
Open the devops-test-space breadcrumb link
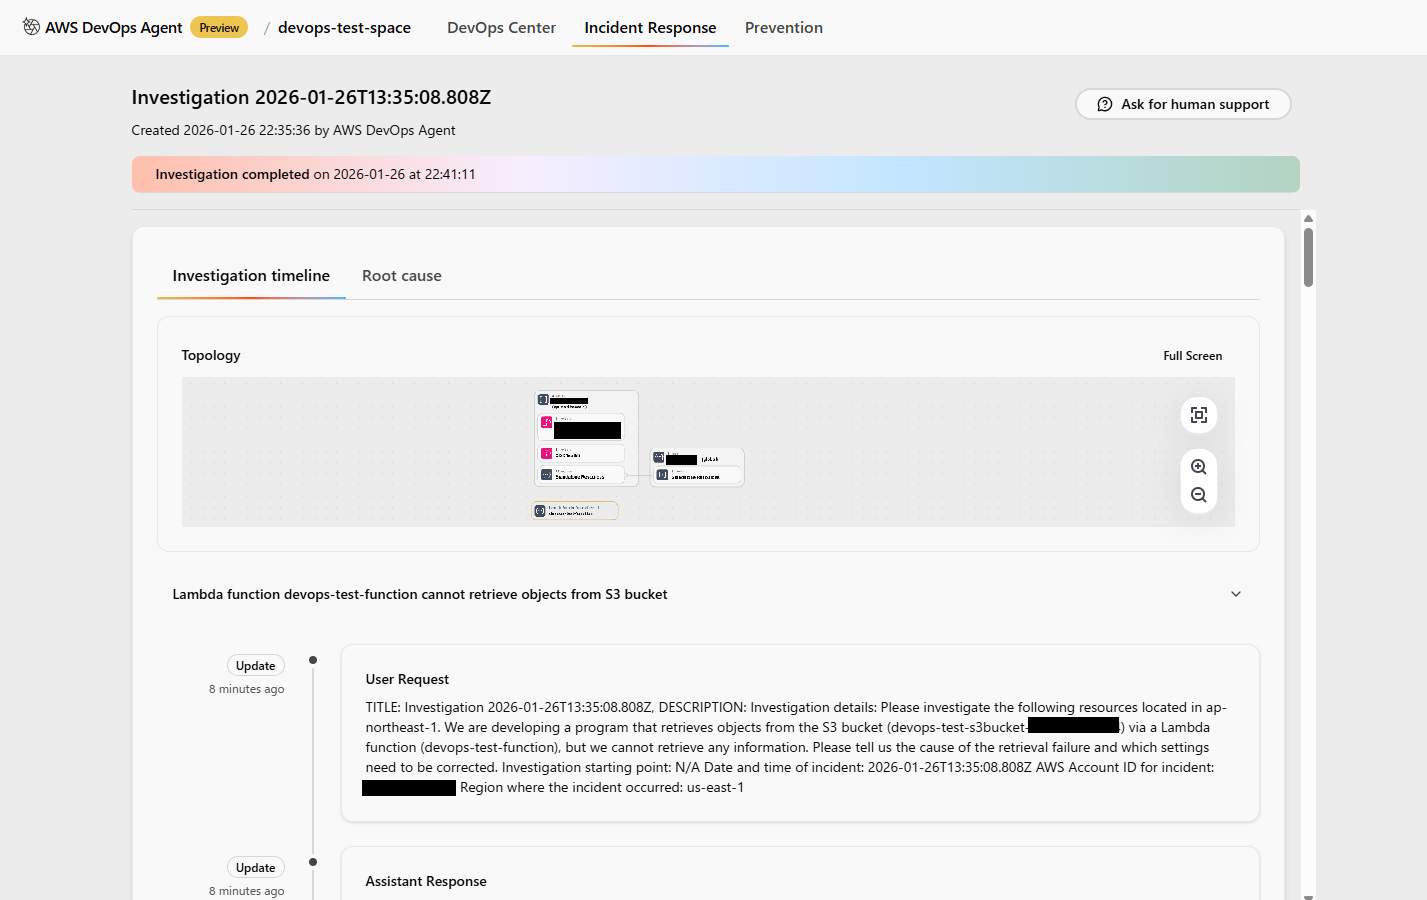coord(344,28)
